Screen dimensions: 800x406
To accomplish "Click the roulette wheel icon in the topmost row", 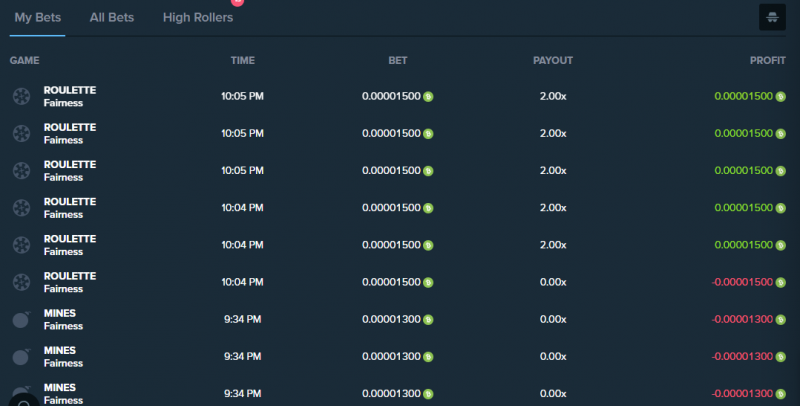I will tap(21, 96).
